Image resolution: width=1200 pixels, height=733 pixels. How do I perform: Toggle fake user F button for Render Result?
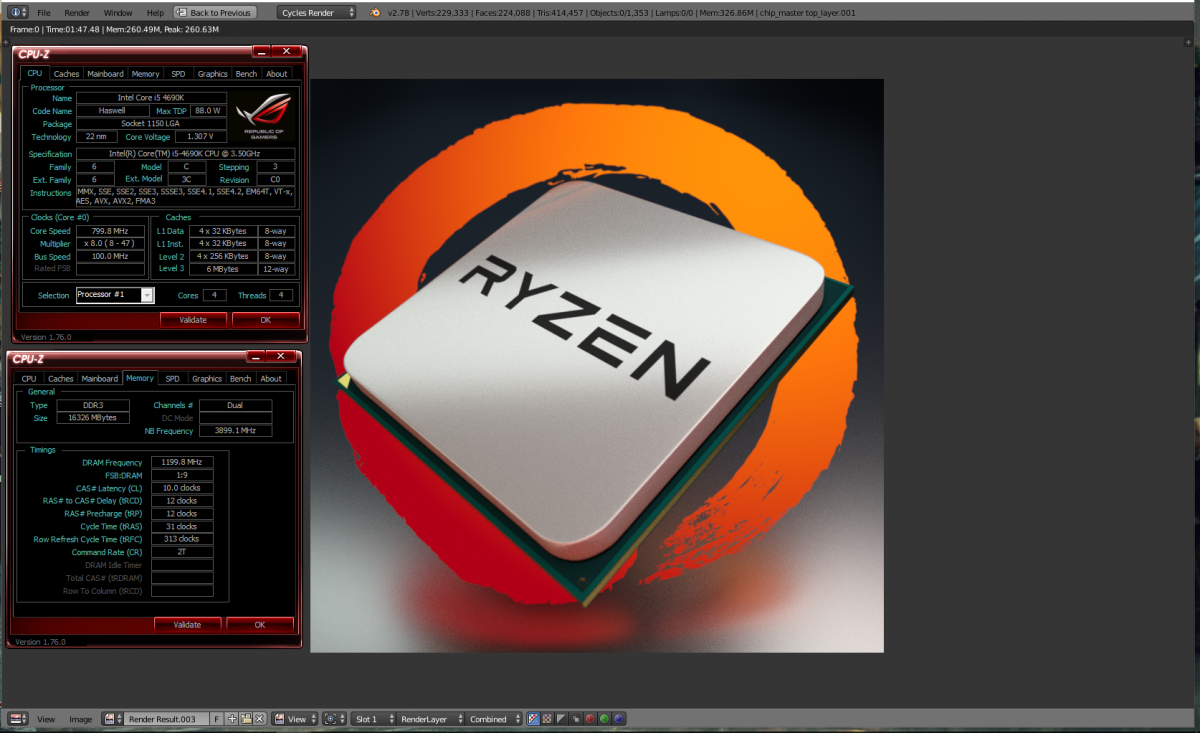click(217, 718)
